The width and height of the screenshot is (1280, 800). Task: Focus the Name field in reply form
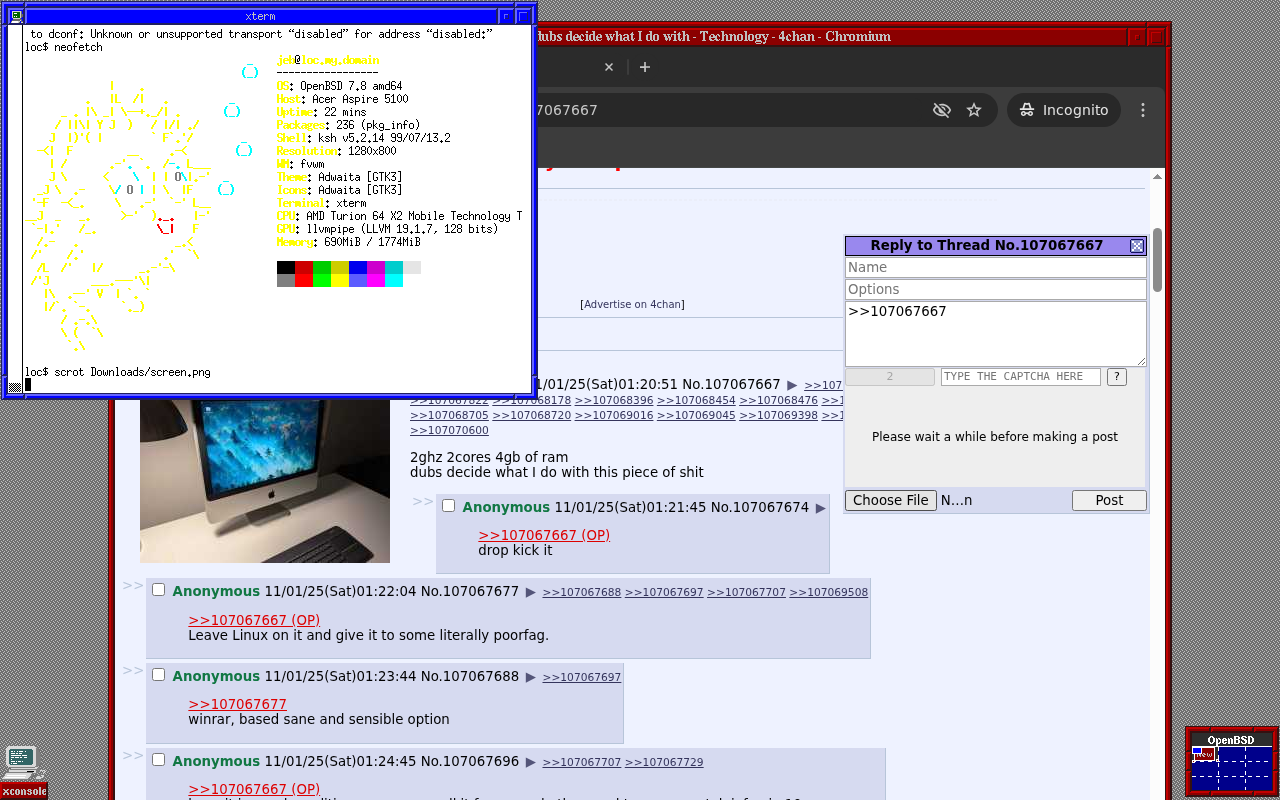point(996,267)
